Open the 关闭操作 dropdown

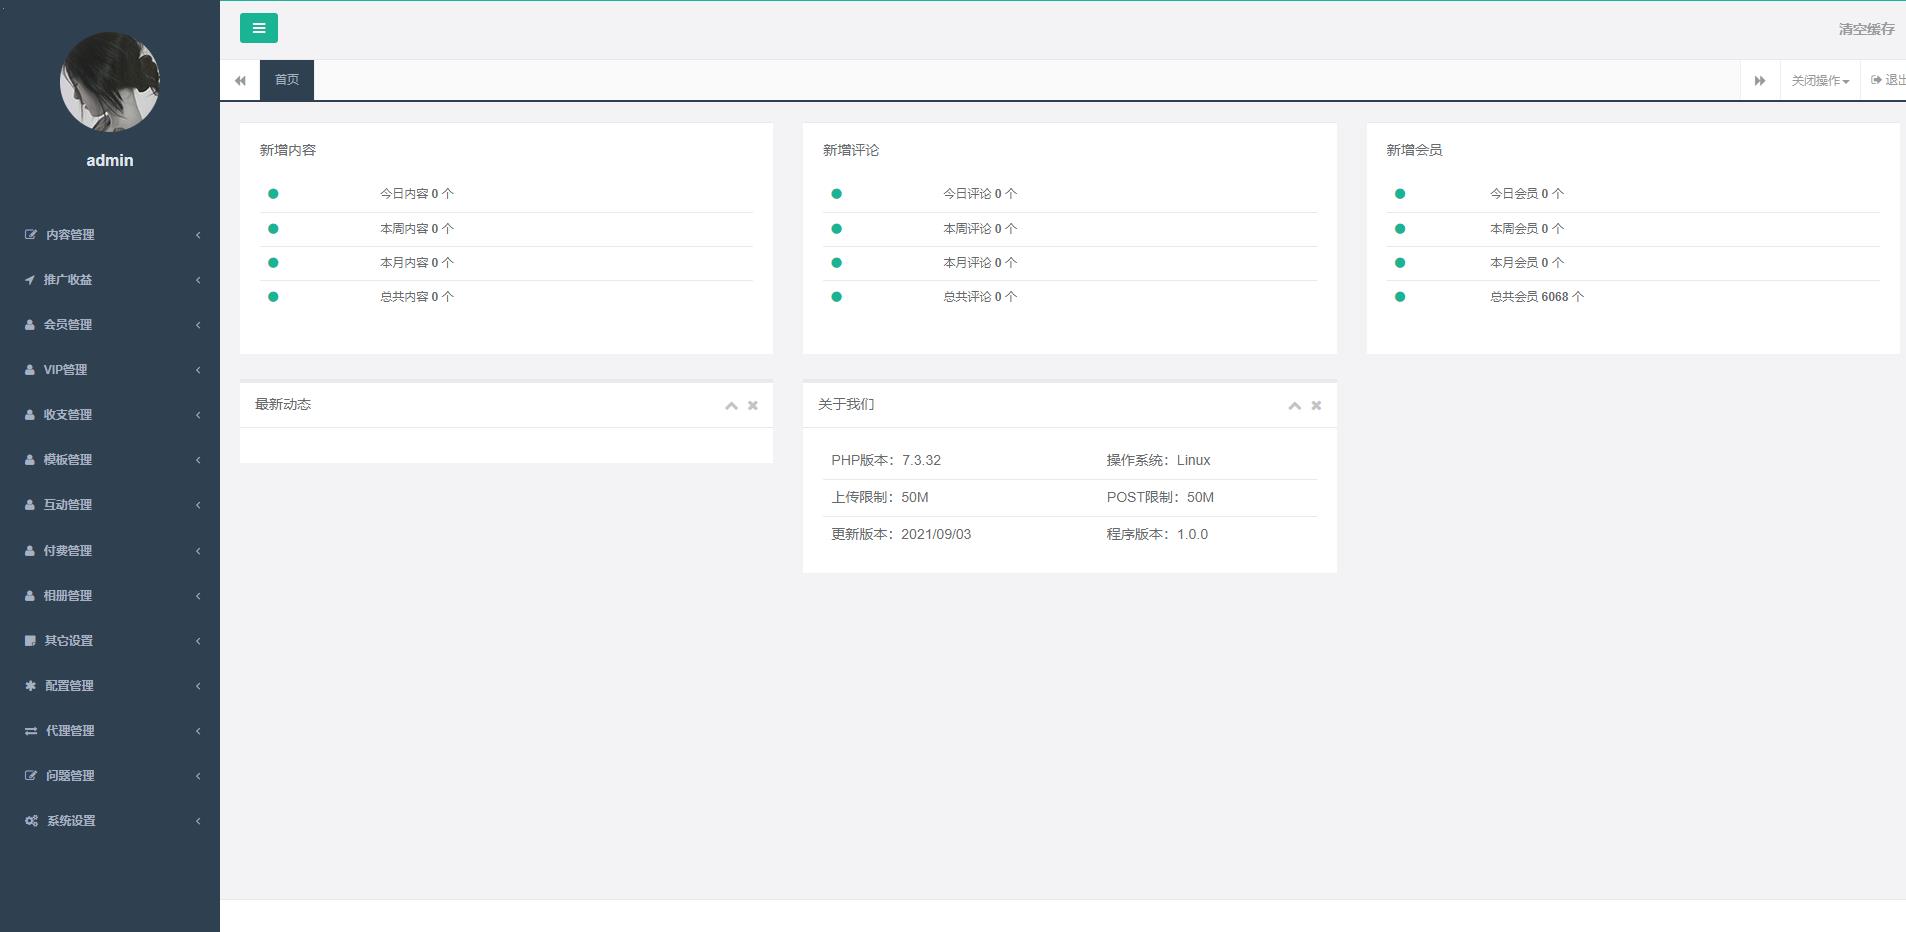[1819, 80]
